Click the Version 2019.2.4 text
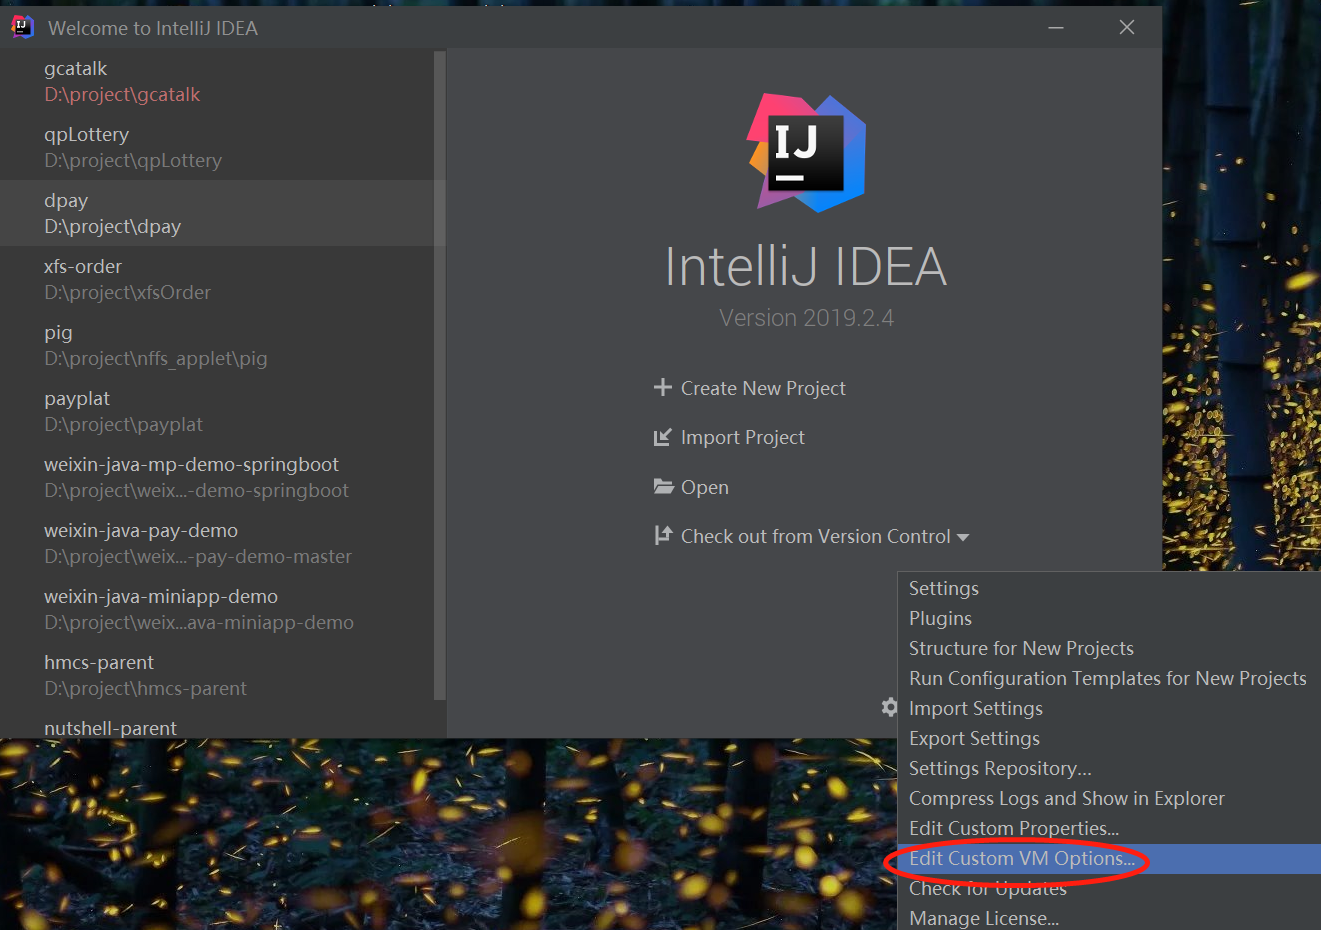Screen dimensions: 1321x930 point(806,318)
